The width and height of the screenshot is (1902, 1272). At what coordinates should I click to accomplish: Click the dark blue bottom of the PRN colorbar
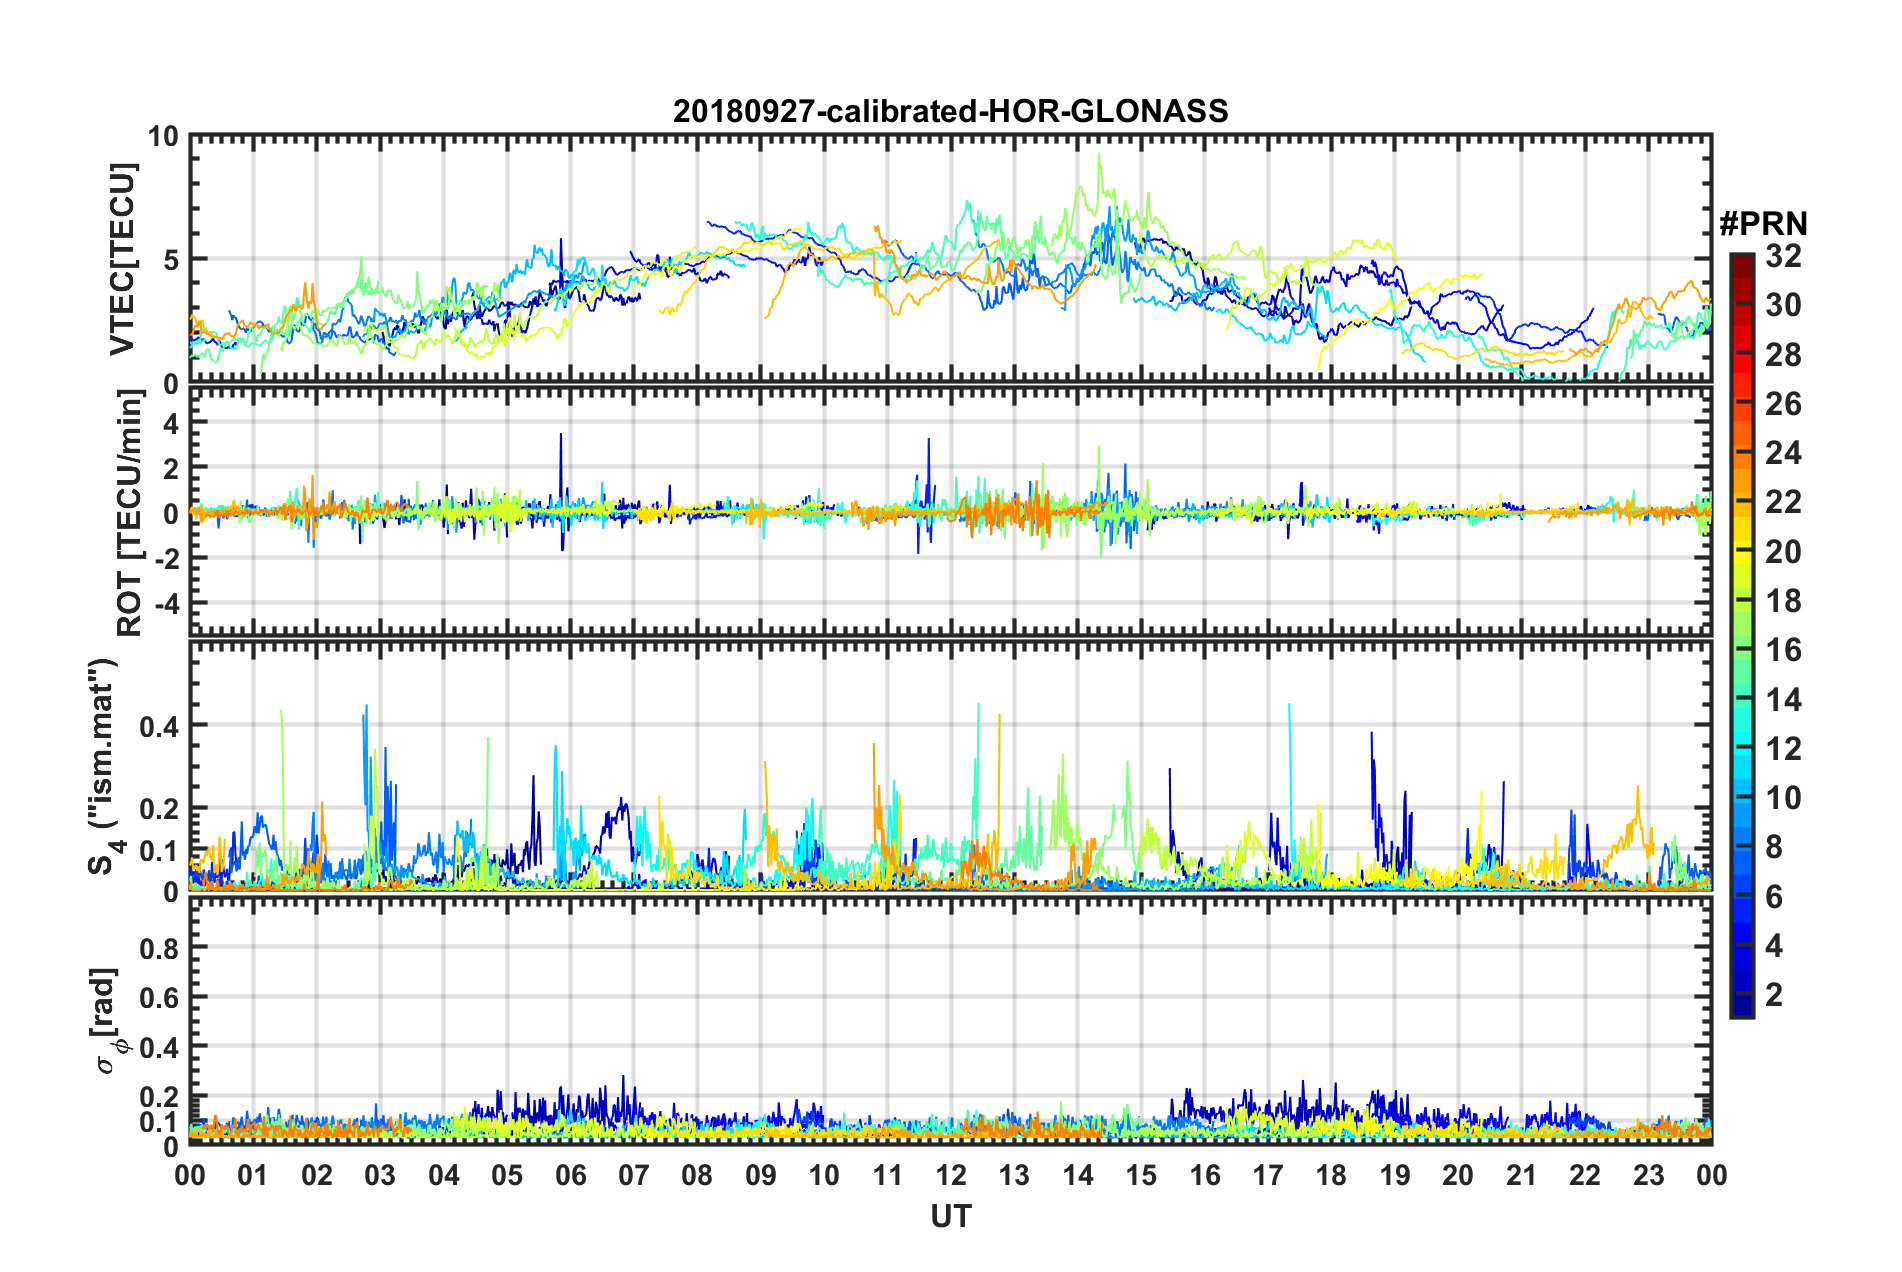pos(1742,1008)
